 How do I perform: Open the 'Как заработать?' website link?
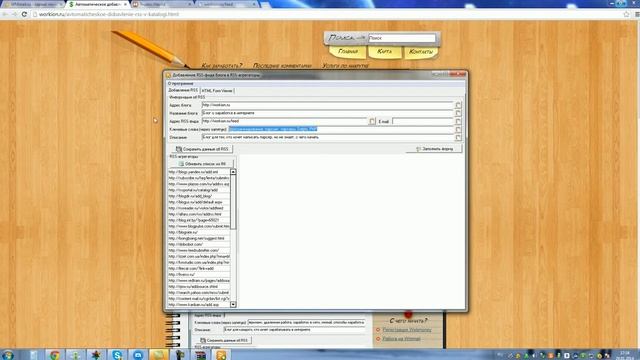pyautogui.click(x=222, y=65)
